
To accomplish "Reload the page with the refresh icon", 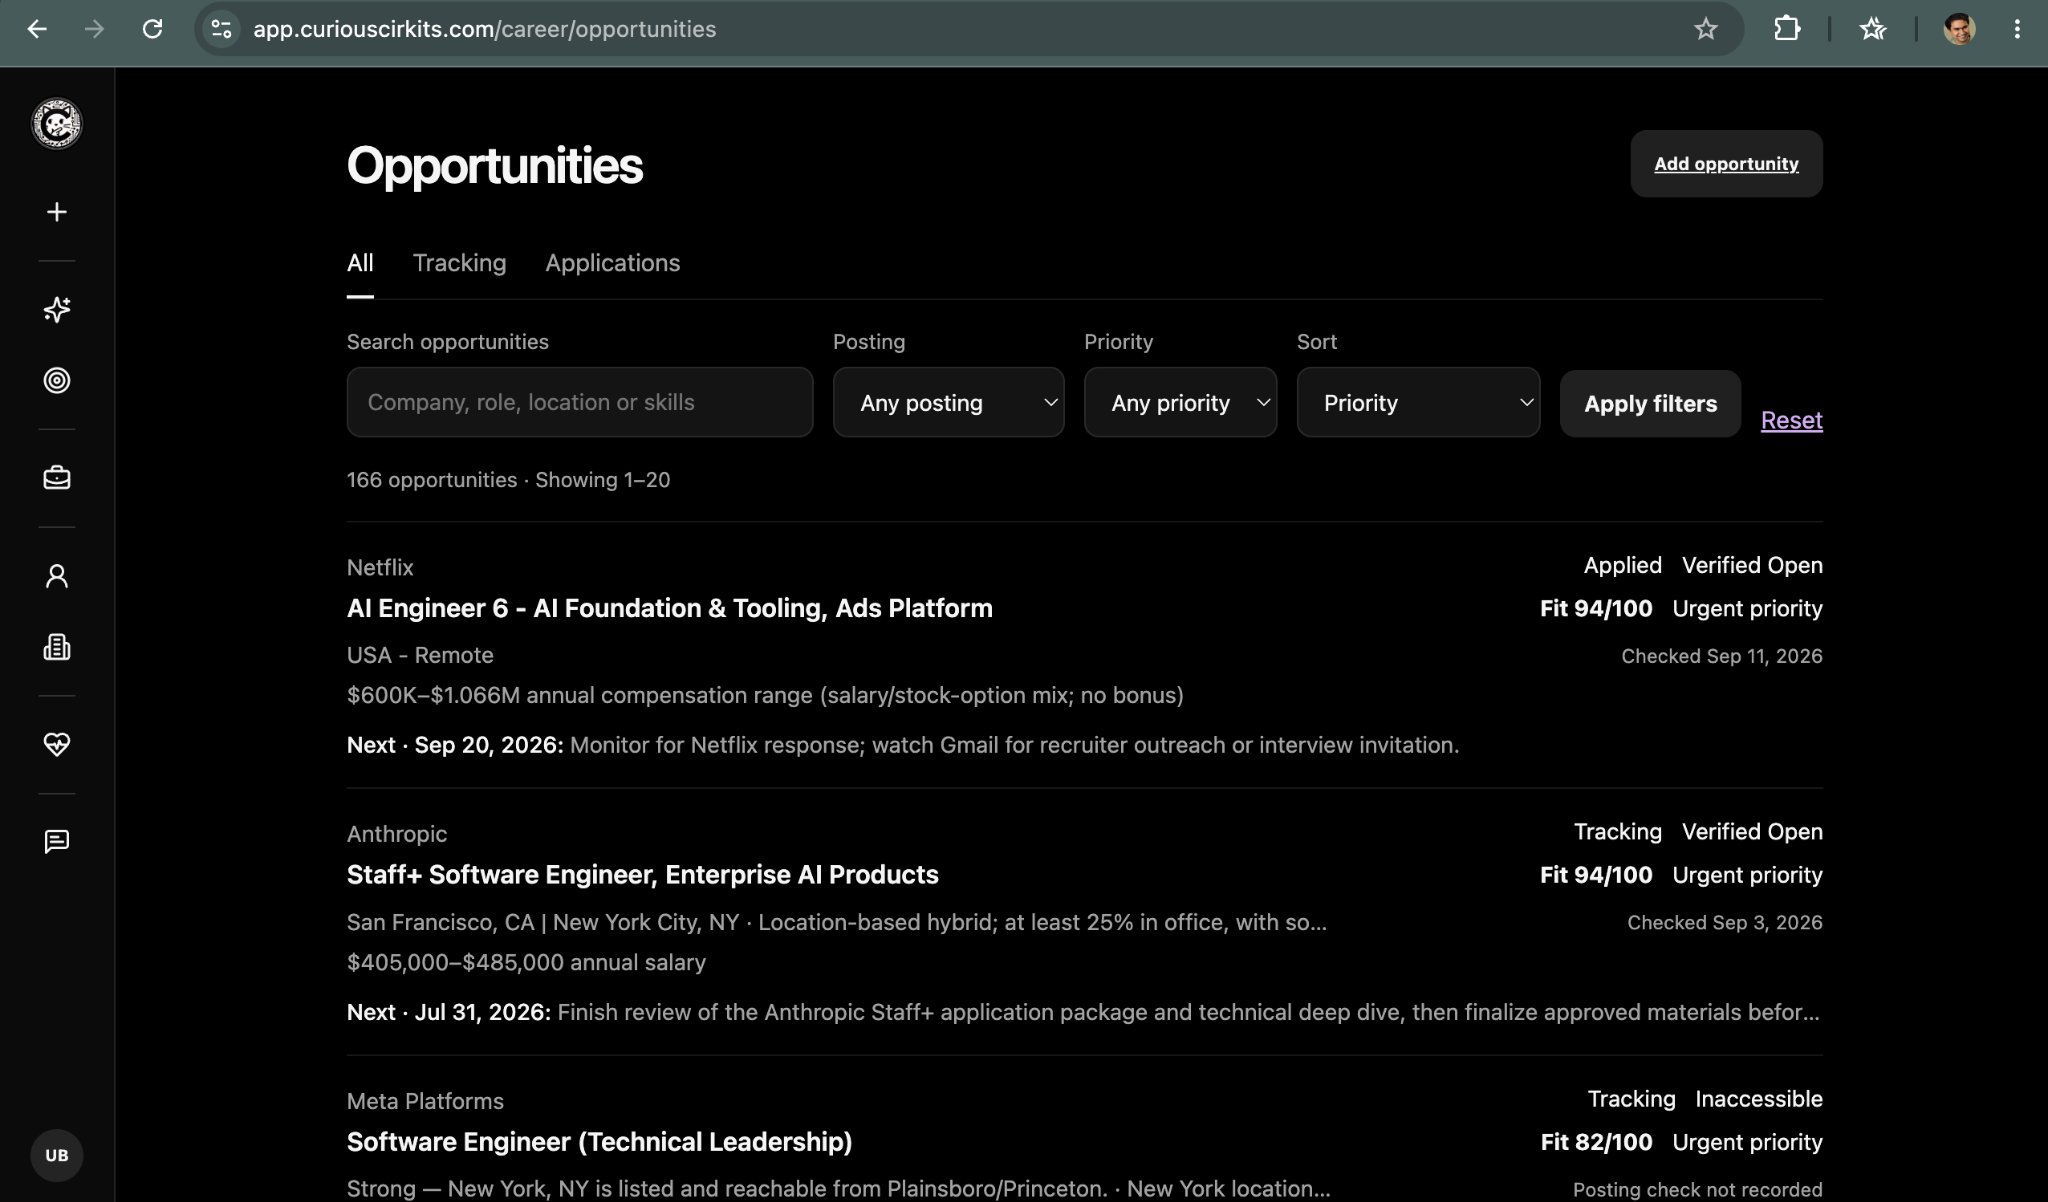I will coord(152,29).
